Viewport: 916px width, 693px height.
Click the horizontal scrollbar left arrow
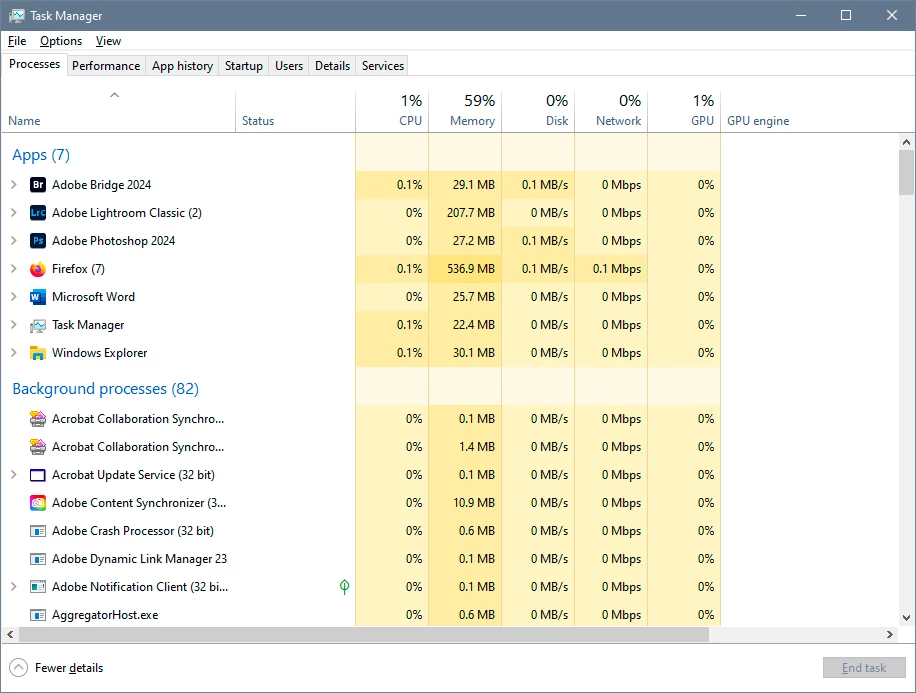[10, 634]
